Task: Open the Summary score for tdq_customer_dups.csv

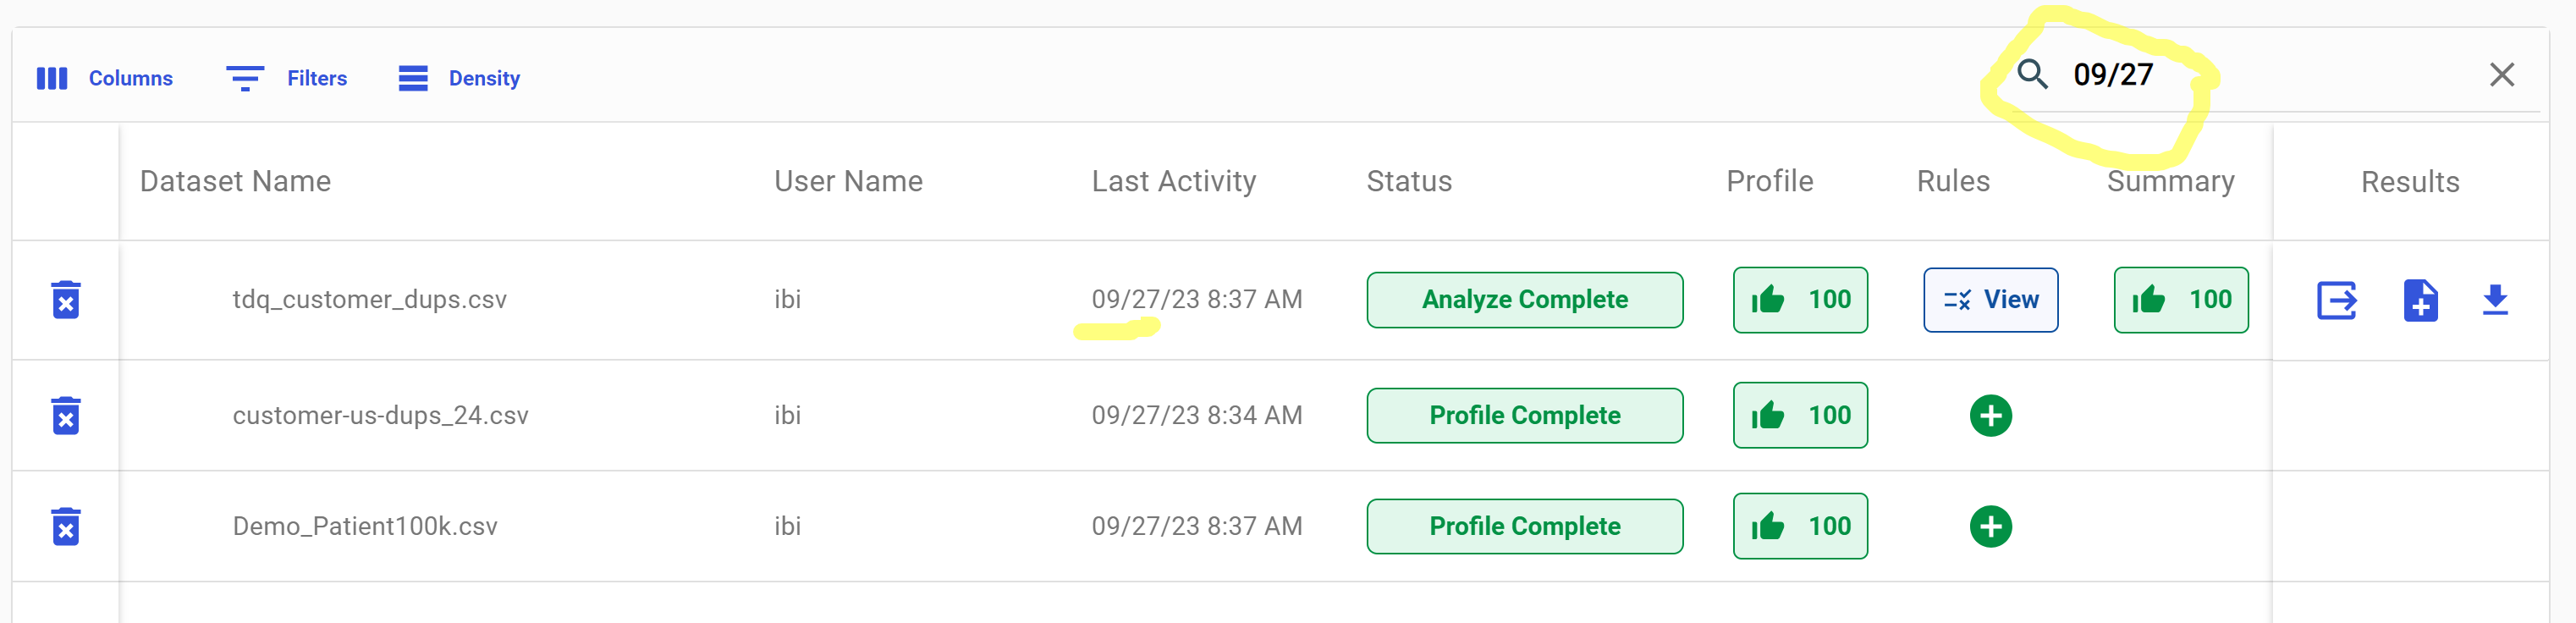Action: [2181, 299]
